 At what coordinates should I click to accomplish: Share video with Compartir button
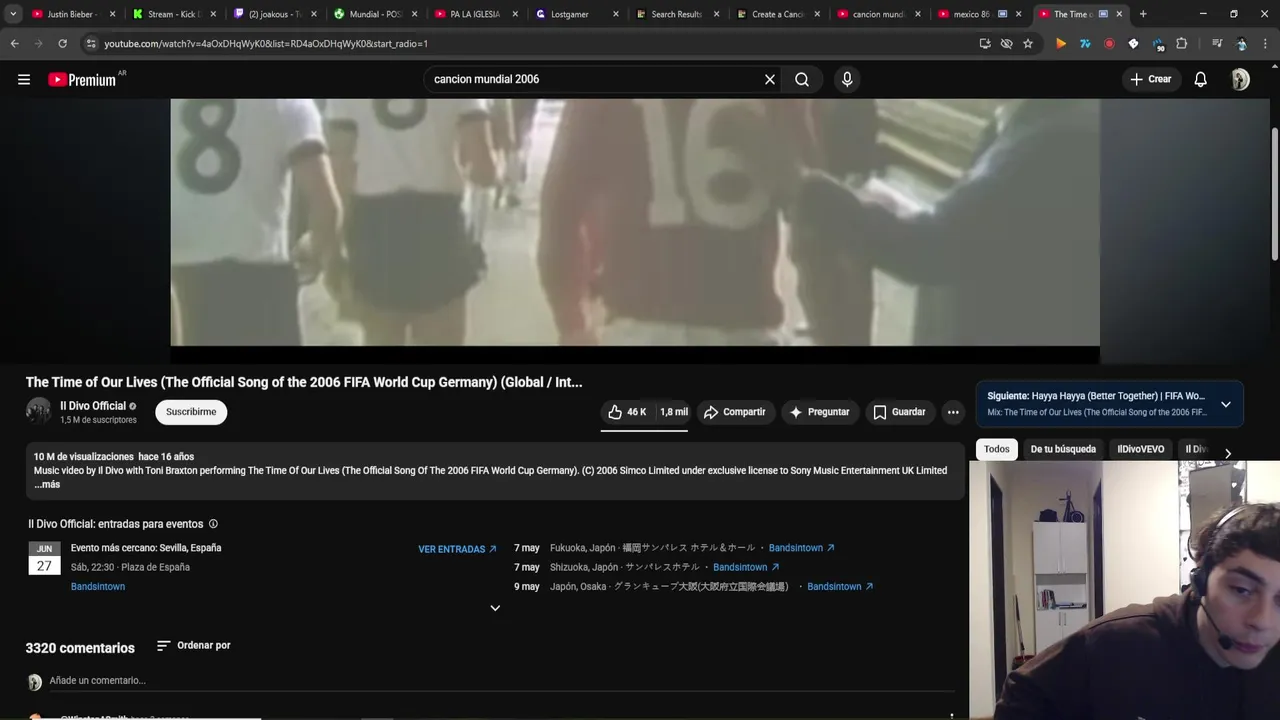[x=735, y=412]
